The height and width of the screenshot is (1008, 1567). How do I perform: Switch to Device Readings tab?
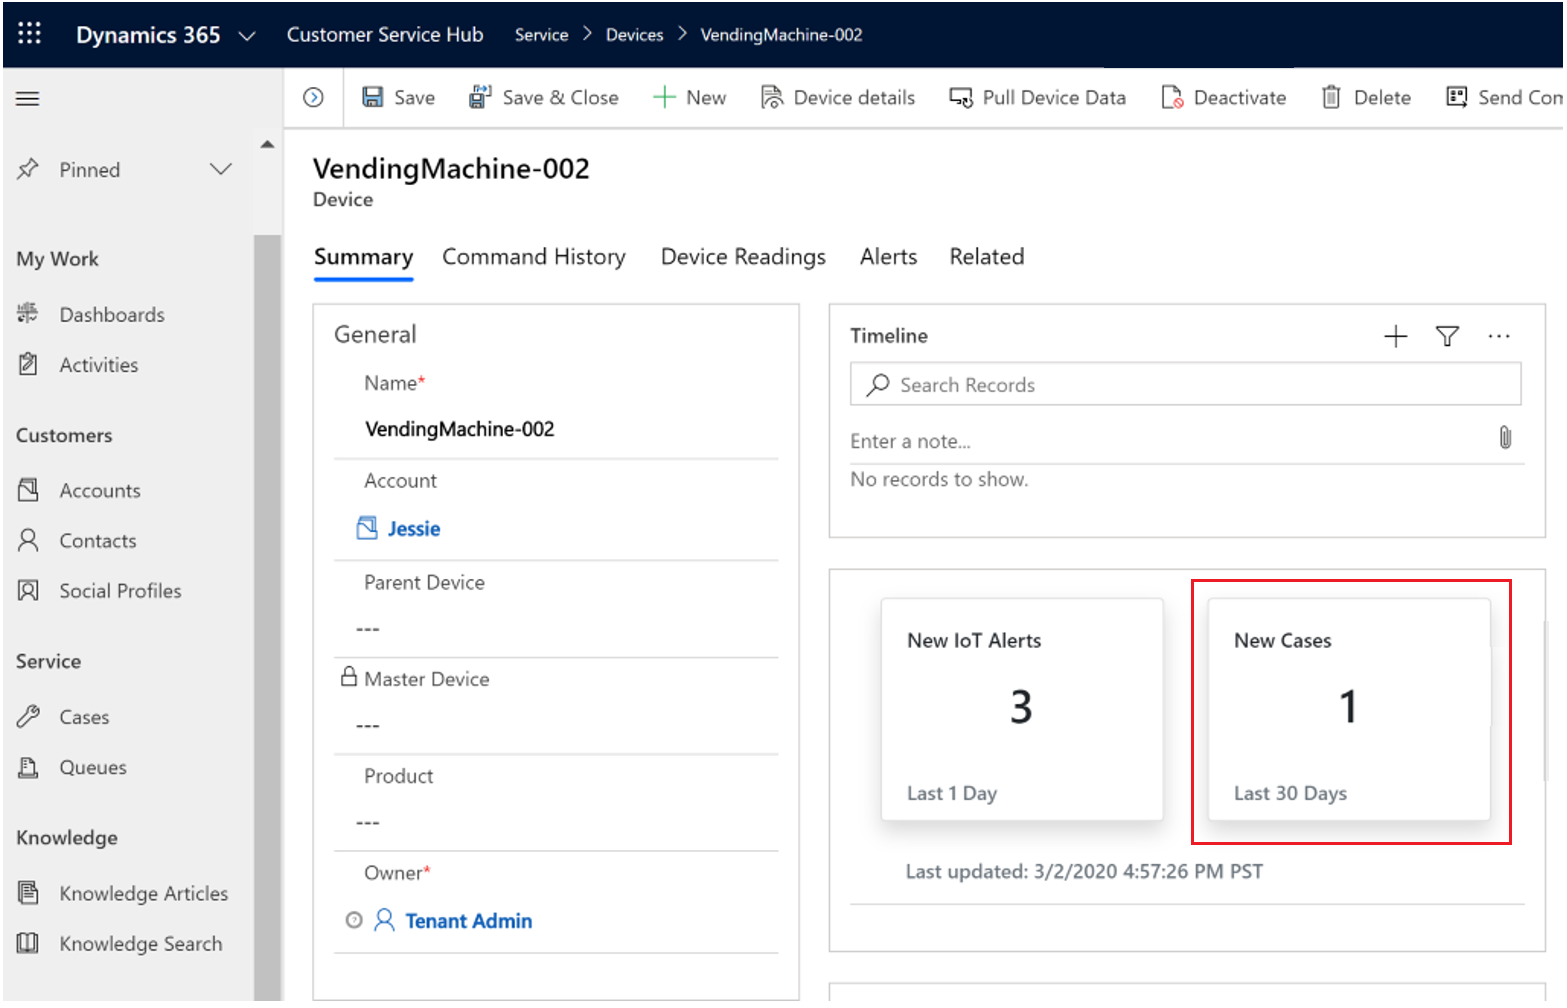tap(743, 257)
